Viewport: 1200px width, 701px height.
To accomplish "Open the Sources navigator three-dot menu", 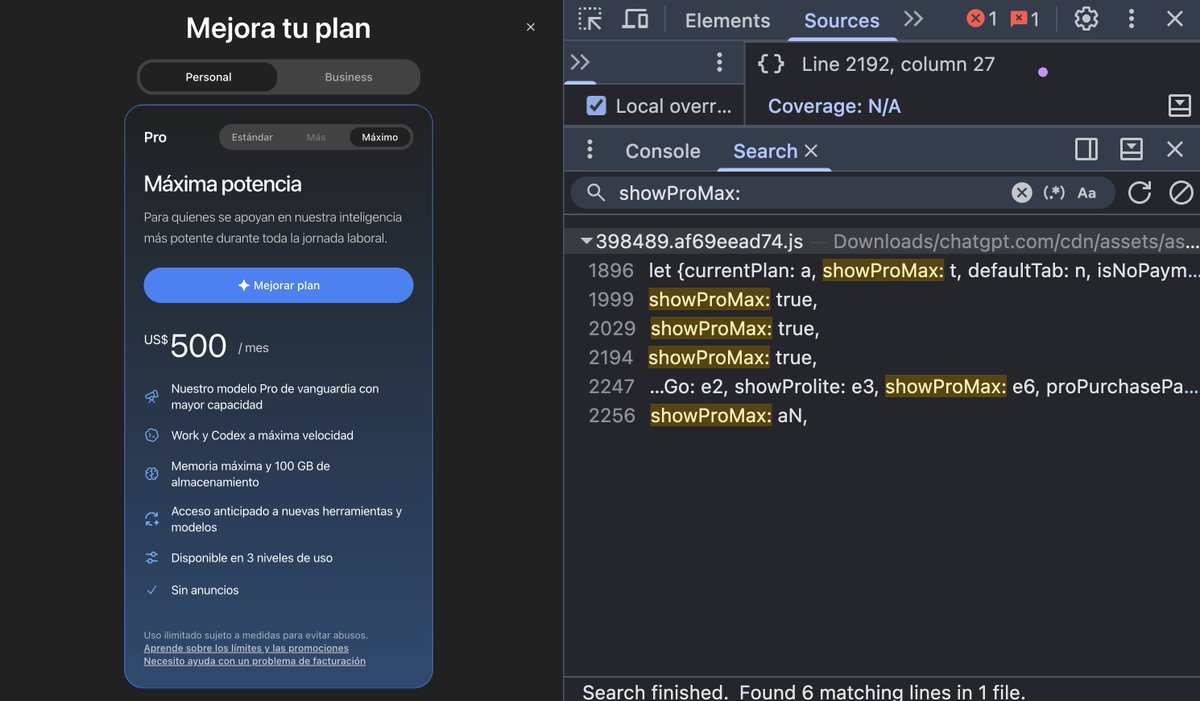I will pyautogui.click(x=719, y=63).
